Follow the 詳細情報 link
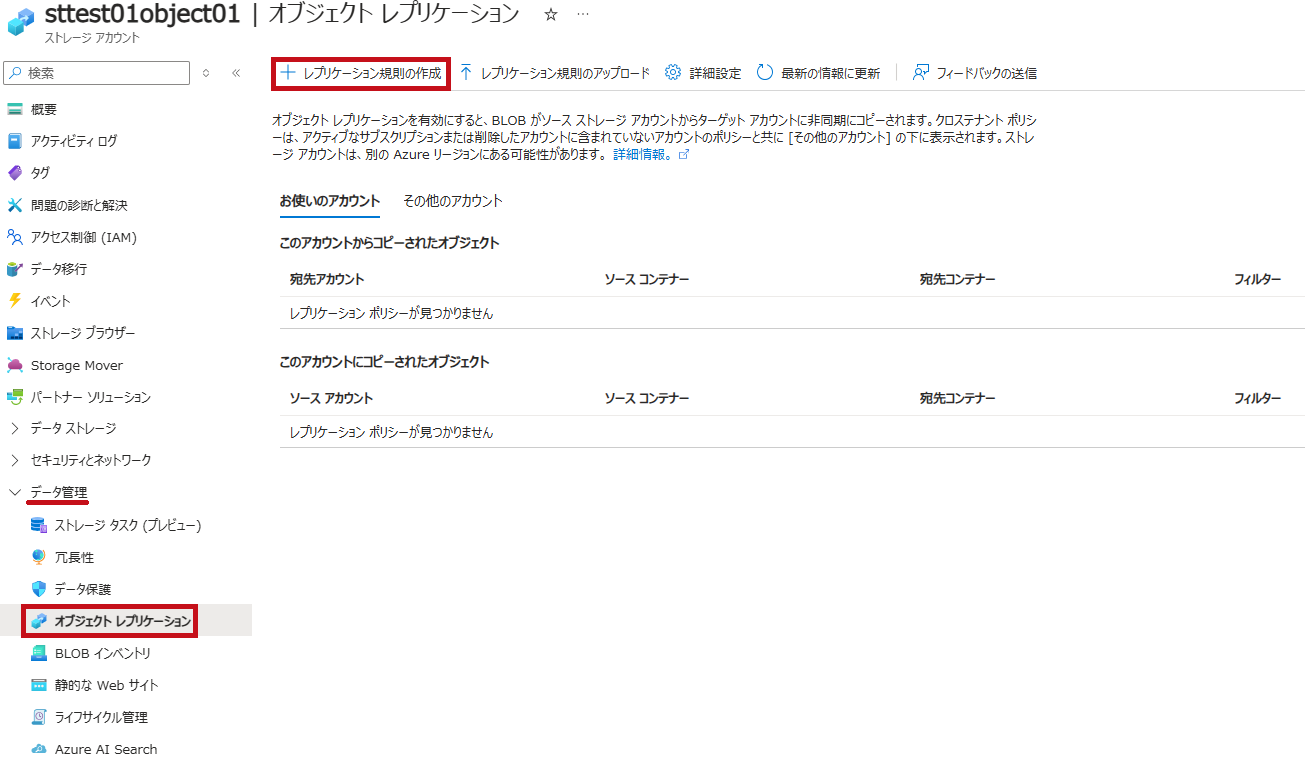The image size is (1305, 763). pos(651,155)
